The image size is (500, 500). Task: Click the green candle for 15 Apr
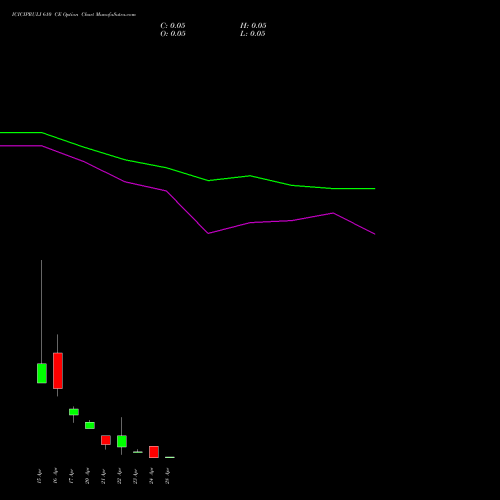click(42, 373)
